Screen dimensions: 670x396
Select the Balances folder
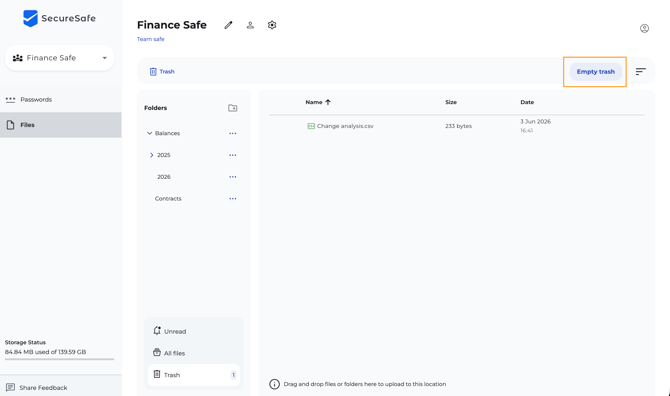tap(167, 133)
